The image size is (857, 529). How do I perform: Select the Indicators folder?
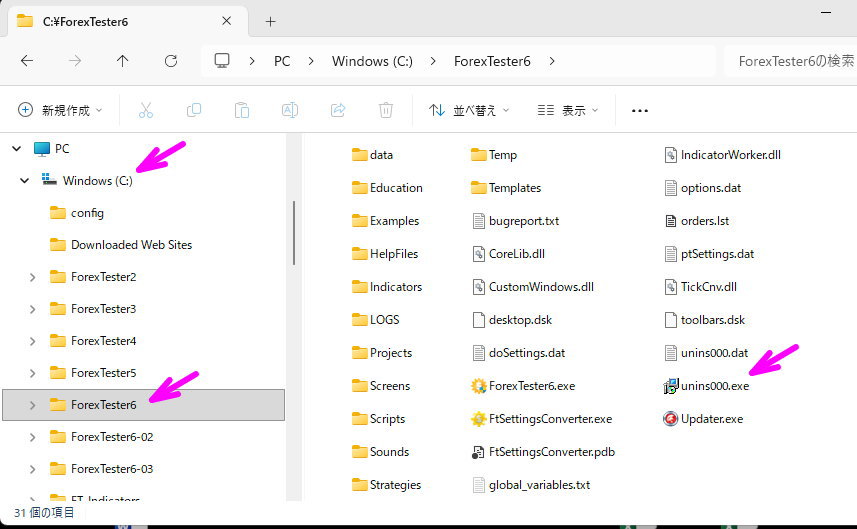coord(387,286)
